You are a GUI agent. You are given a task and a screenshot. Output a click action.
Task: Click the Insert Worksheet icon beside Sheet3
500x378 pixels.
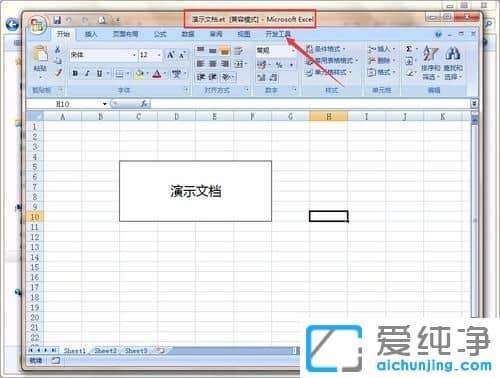161,350
